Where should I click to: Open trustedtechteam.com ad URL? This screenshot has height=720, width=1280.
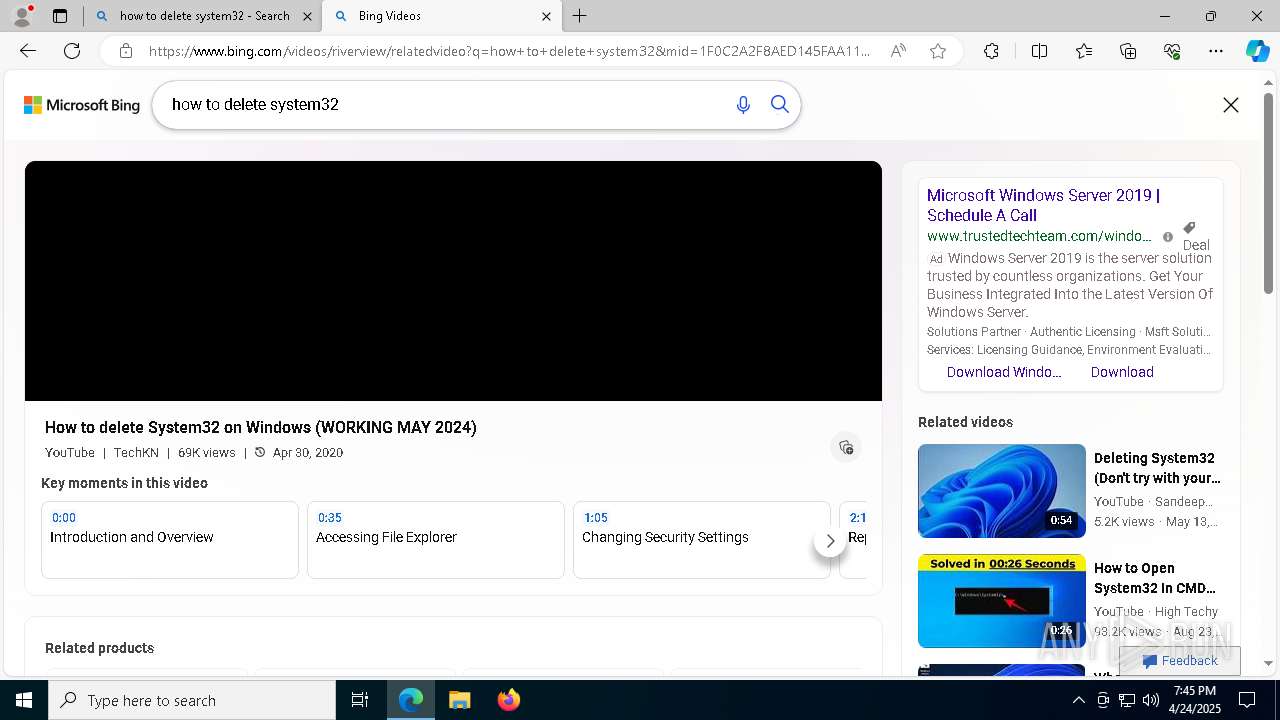point(1039,236)
